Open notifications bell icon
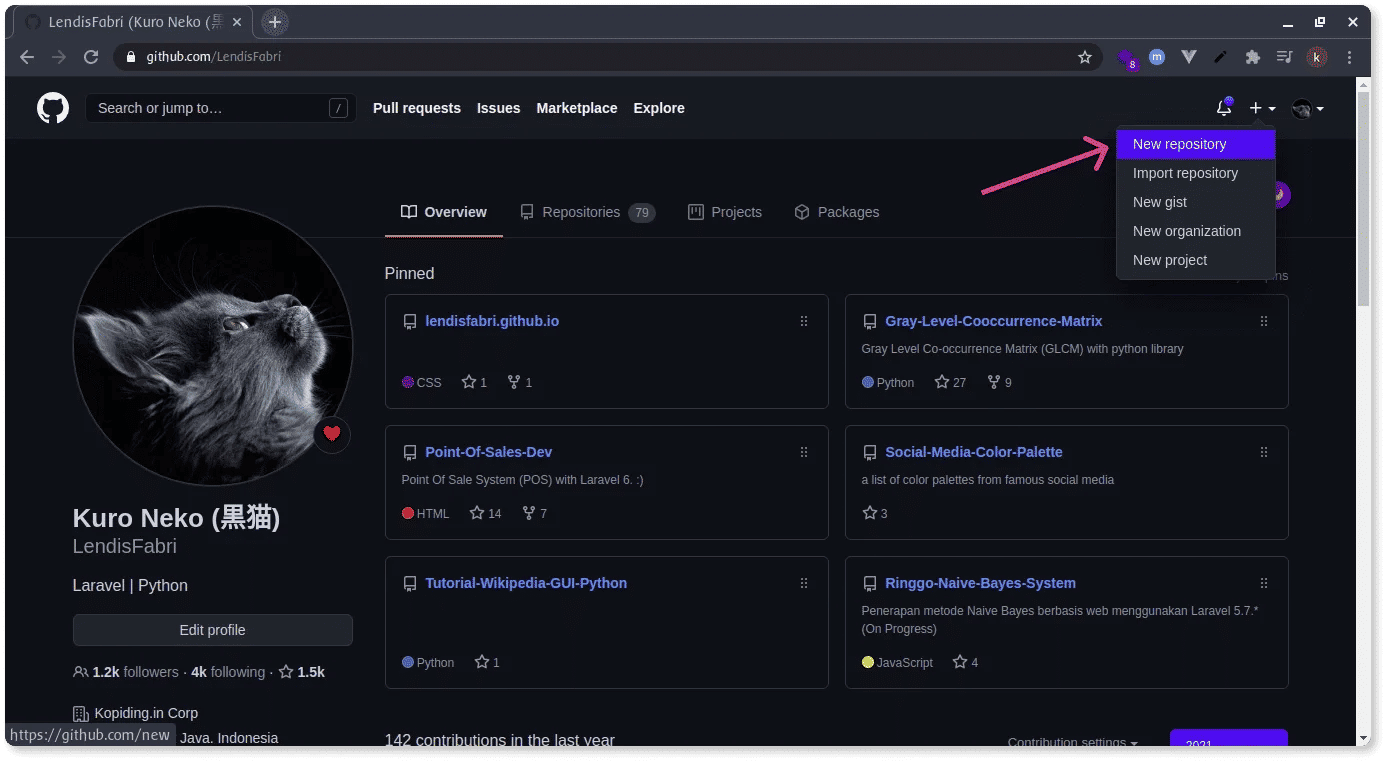Image resolution: width=1386 pixels, height=761 pixels. [x=1224, y=108]
